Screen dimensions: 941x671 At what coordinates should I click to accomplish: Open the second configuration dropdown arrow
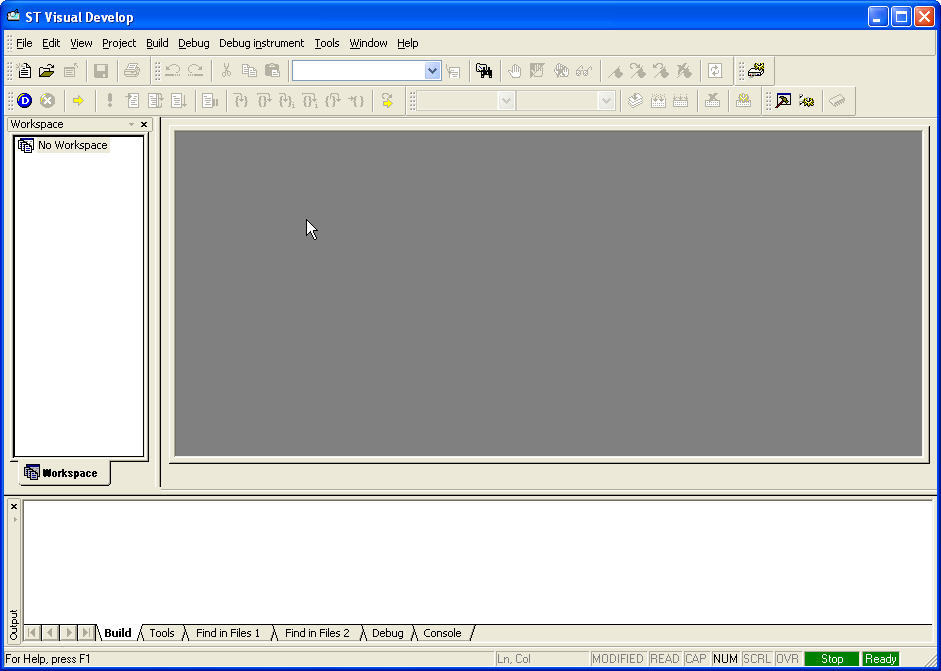(607, 101)
